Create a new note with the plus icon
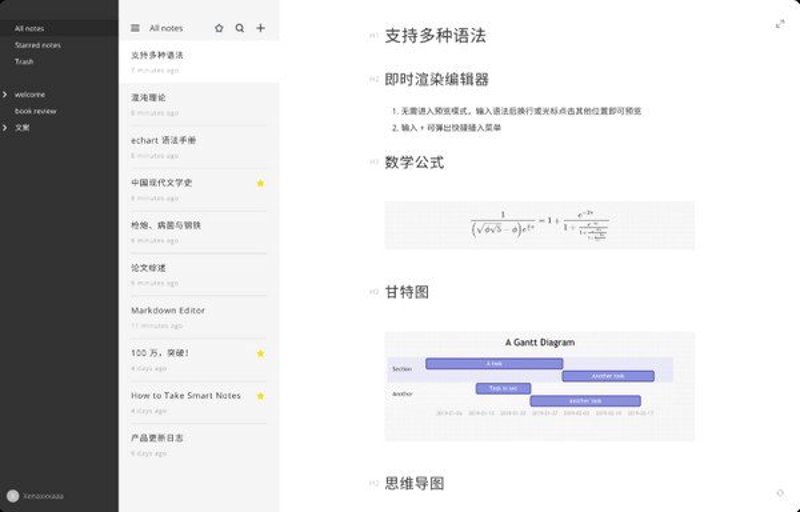 tap(261, 28)
